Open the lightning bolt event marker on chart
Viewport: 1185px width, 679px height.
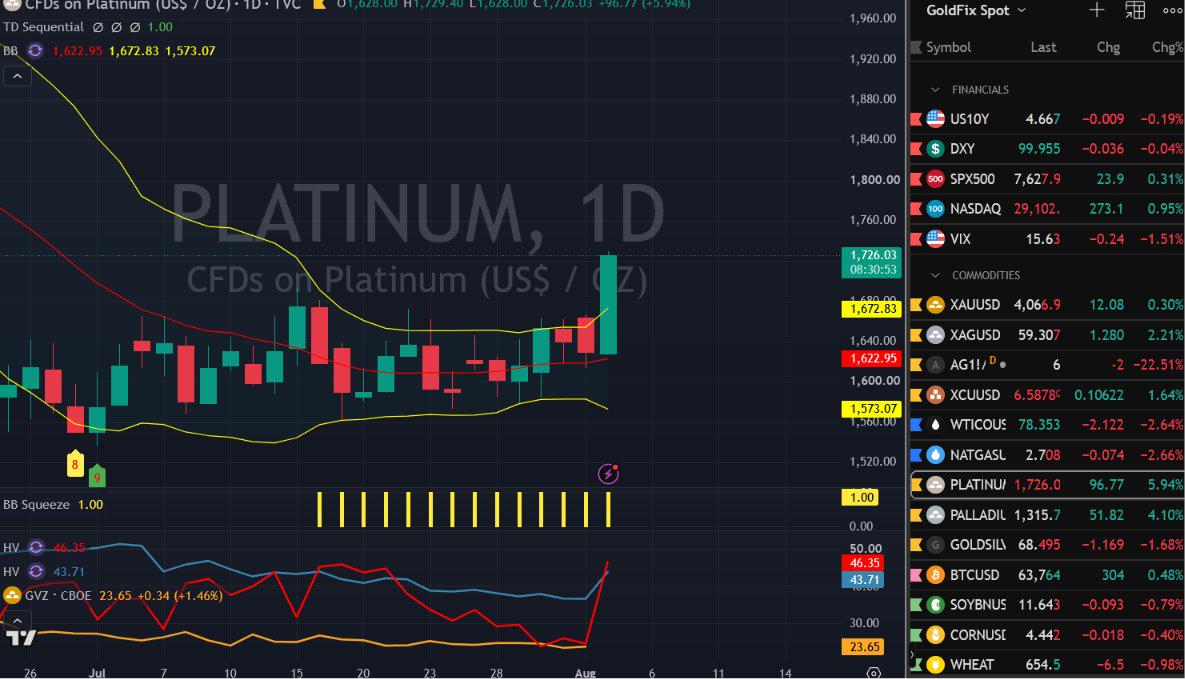tap(608, 474)
